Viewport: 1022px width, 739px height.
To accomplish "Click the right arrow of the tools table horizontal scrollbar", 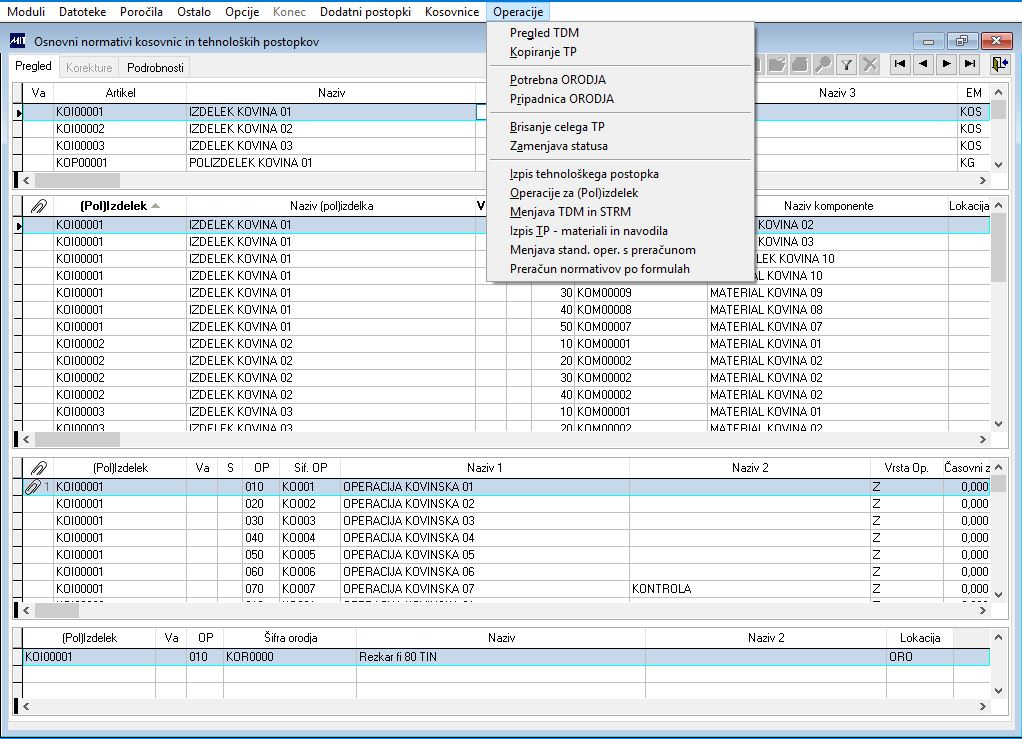I will 983,706.
